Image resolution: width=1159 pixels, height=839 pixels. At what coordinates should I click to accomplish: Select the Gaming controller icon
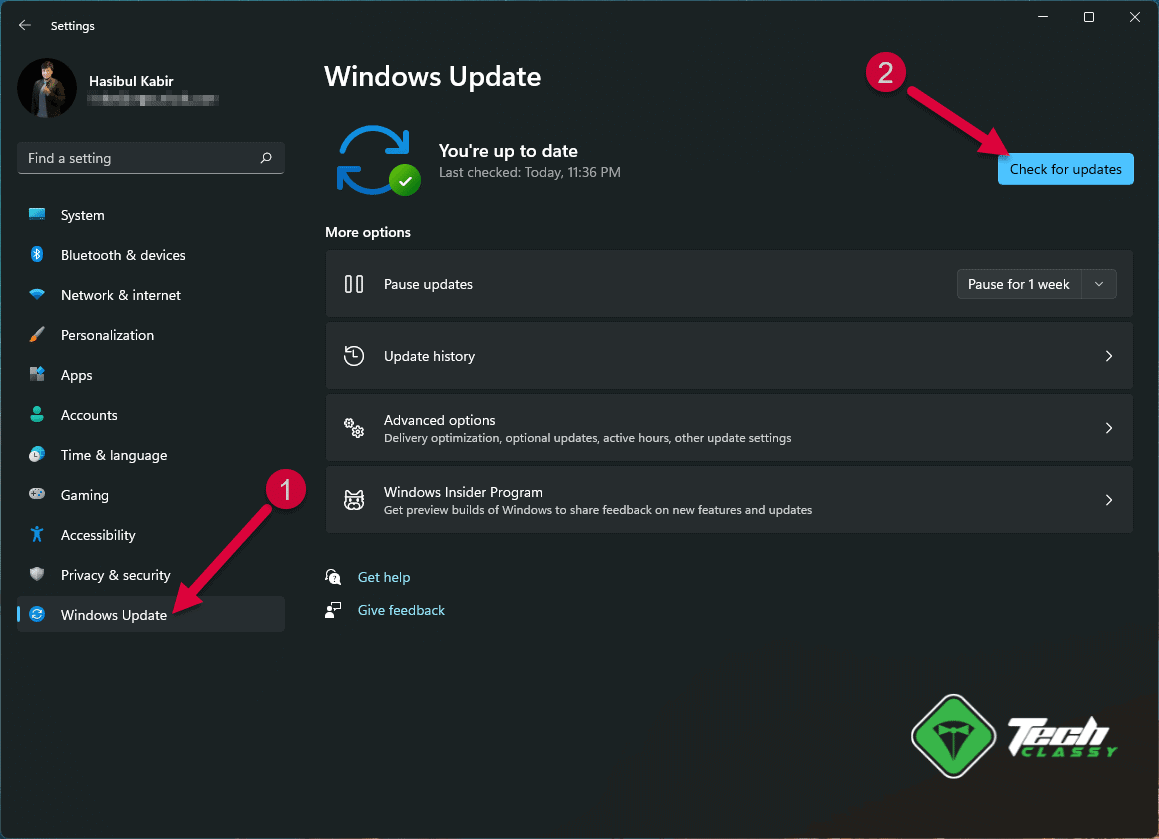(37, 494)
